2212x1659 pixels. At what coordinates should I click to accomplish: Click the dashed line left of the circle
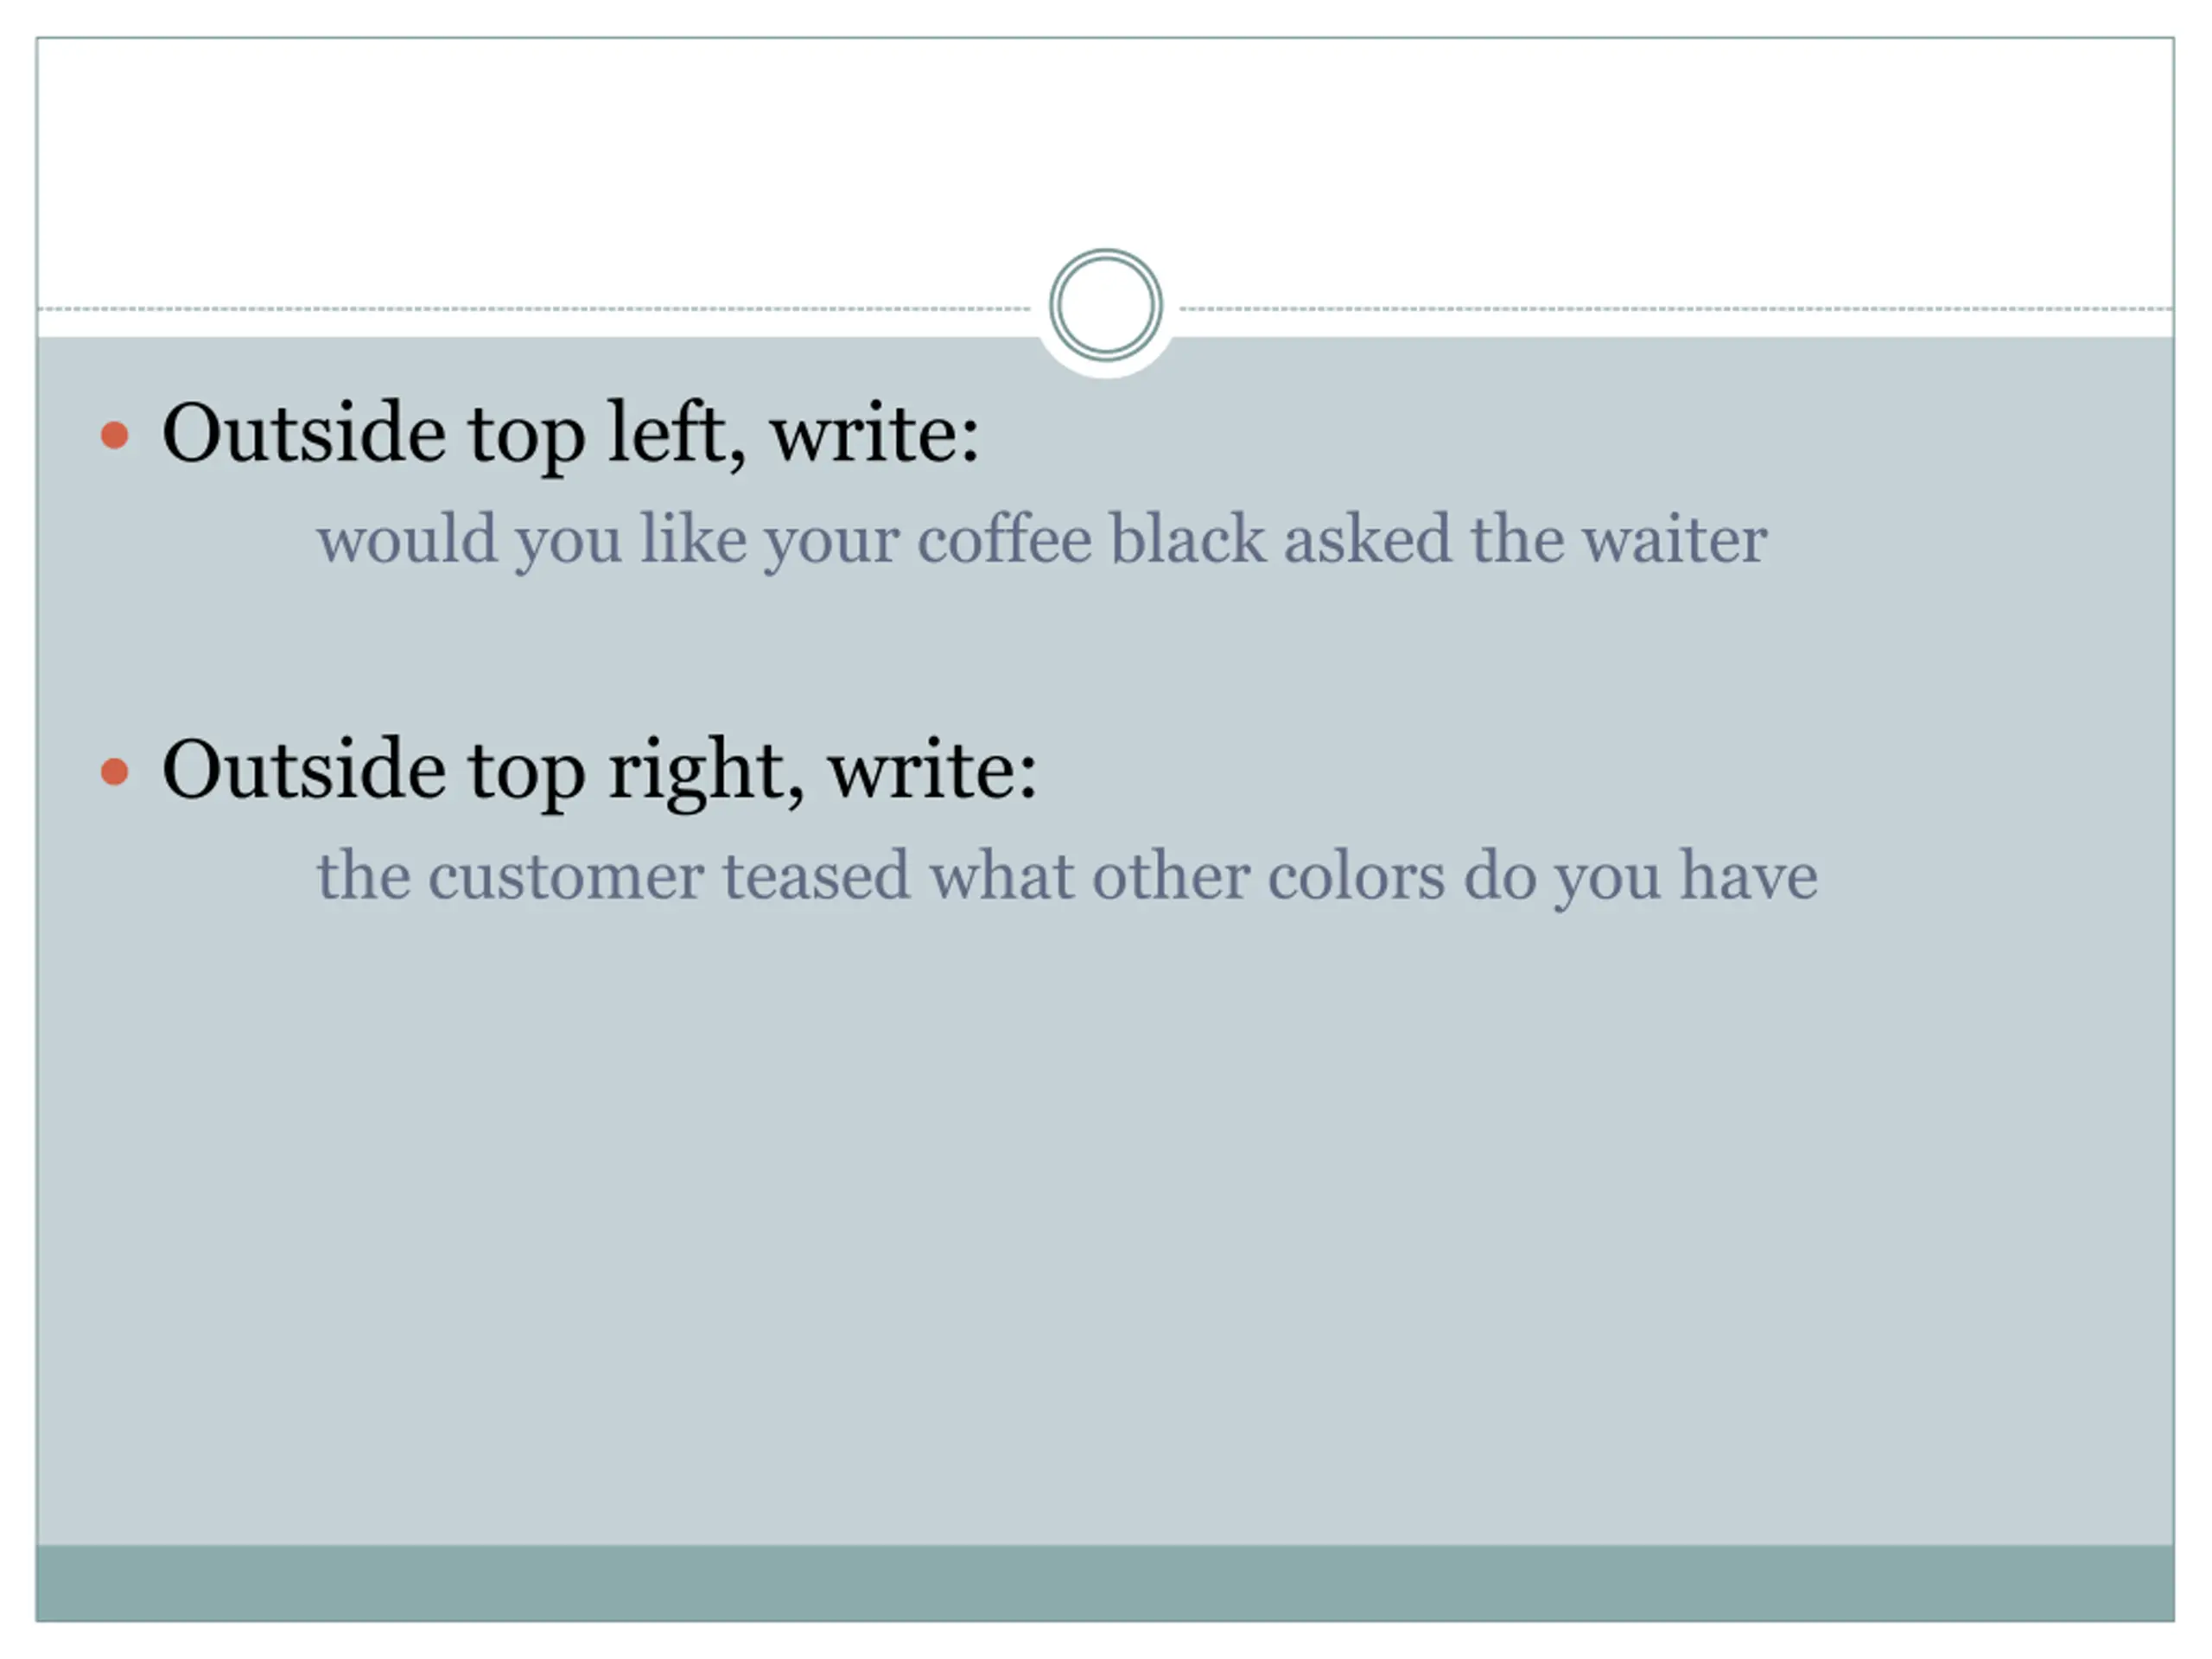tap(535, 309)
